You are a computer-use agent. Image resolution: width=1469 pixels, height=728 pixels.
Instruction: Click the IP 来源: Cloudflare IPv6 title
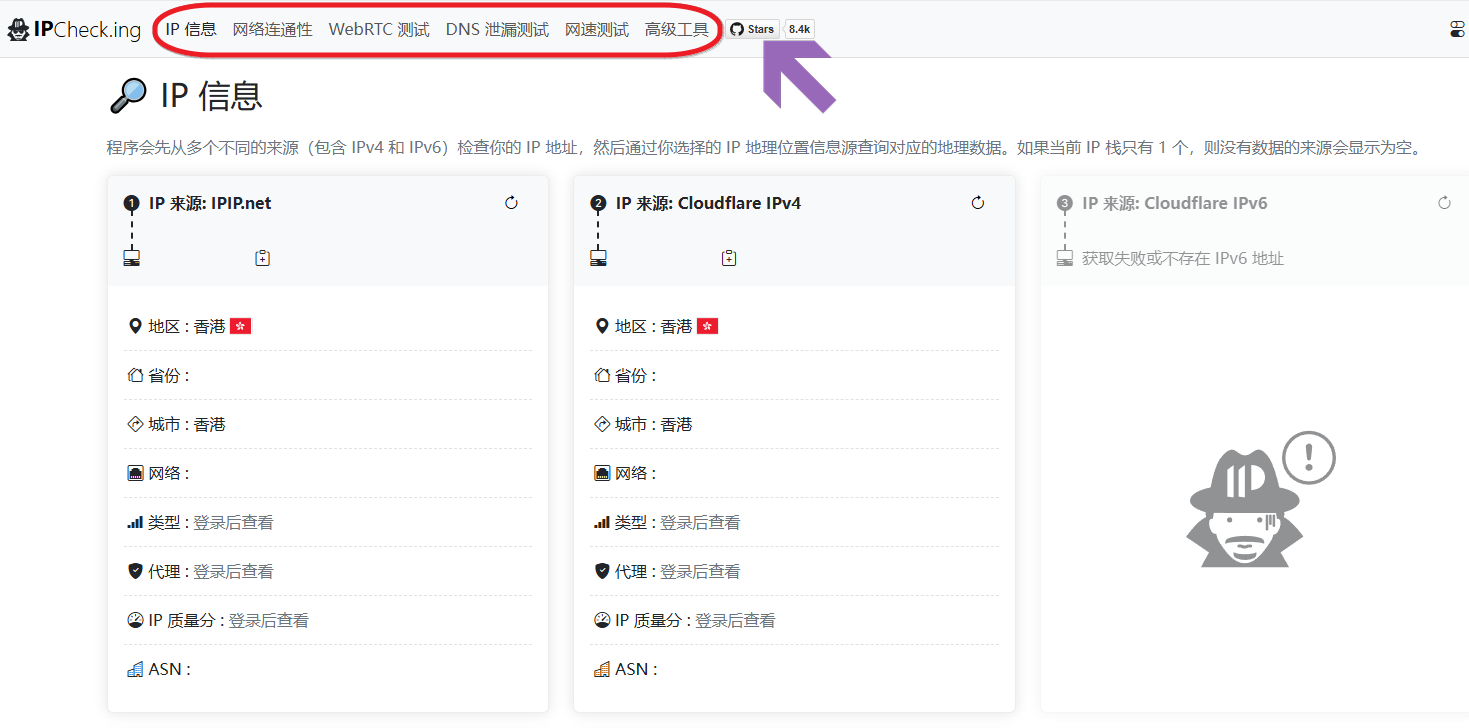coord(1175,203)
